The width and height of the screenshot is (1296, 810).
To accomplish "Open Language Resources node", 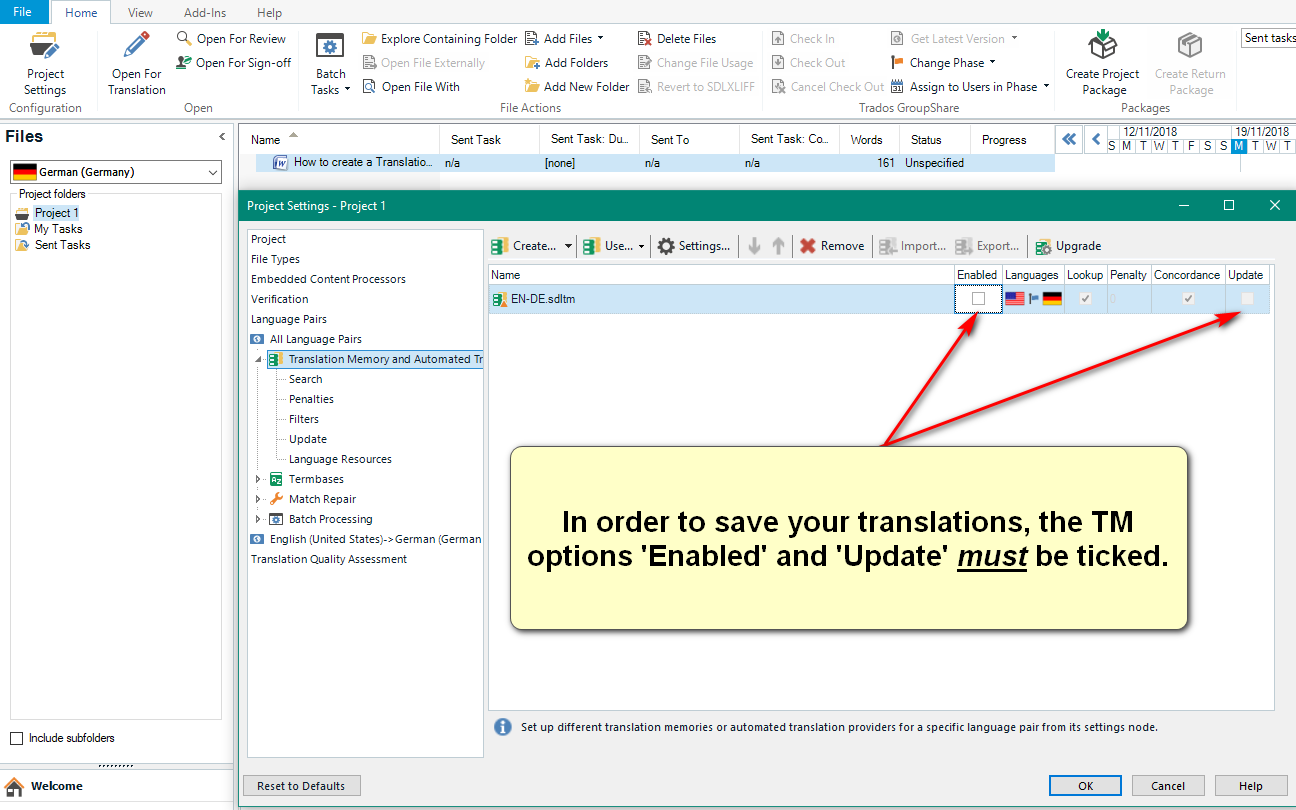I will 340,459.
